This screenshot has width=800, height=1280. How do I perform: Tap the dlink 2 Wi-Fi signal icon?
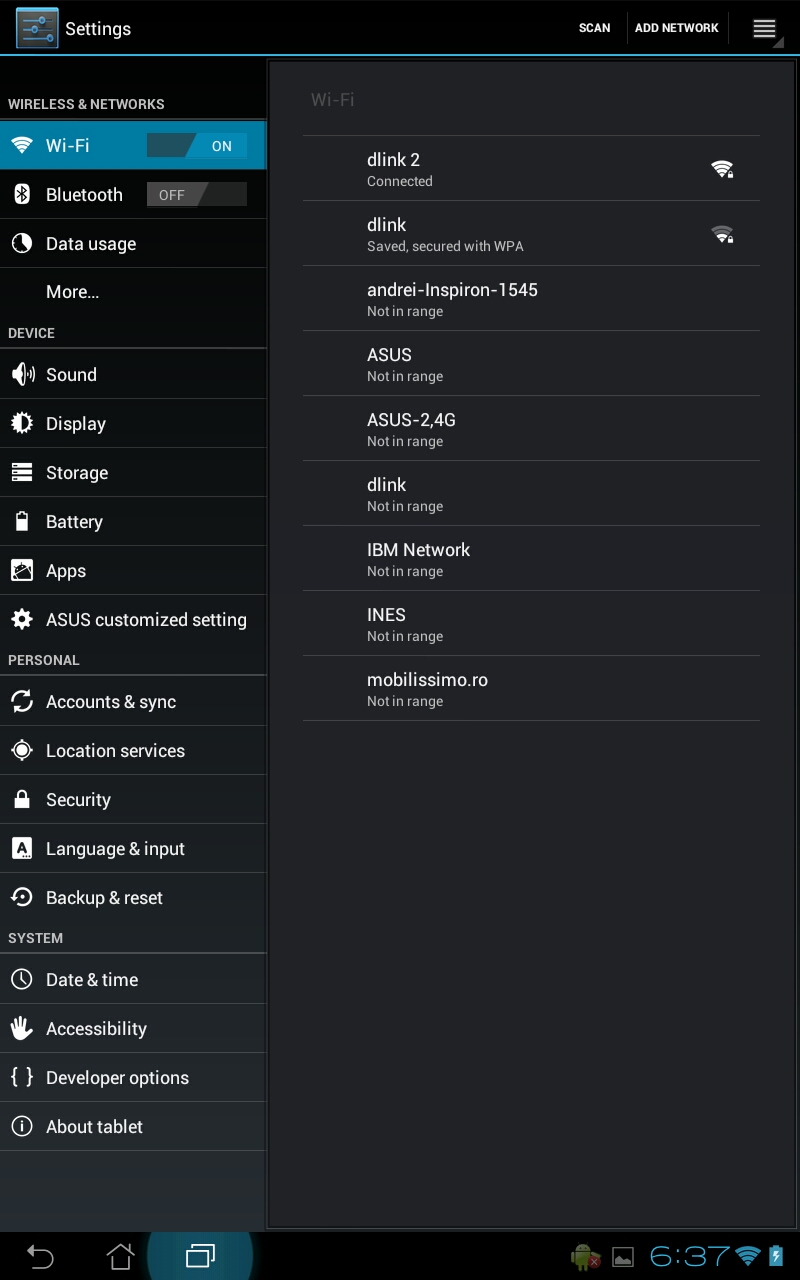click(722, 169)
